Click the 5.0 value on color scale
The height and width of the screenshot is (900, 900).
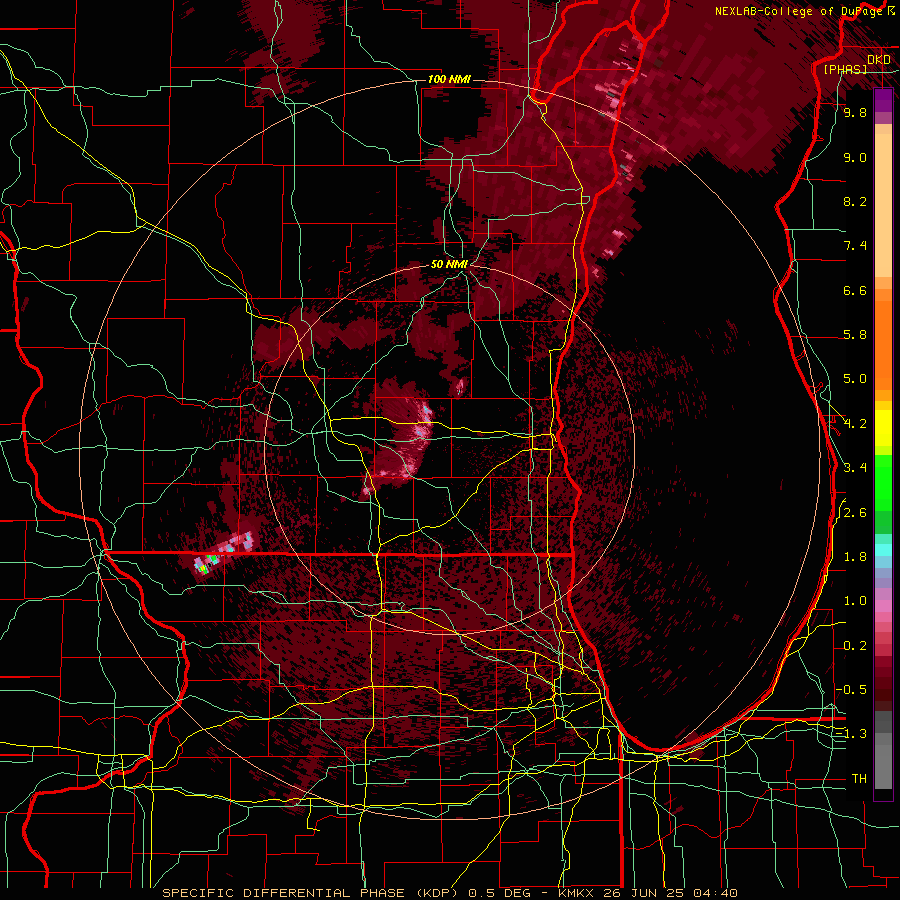[855, 379]
